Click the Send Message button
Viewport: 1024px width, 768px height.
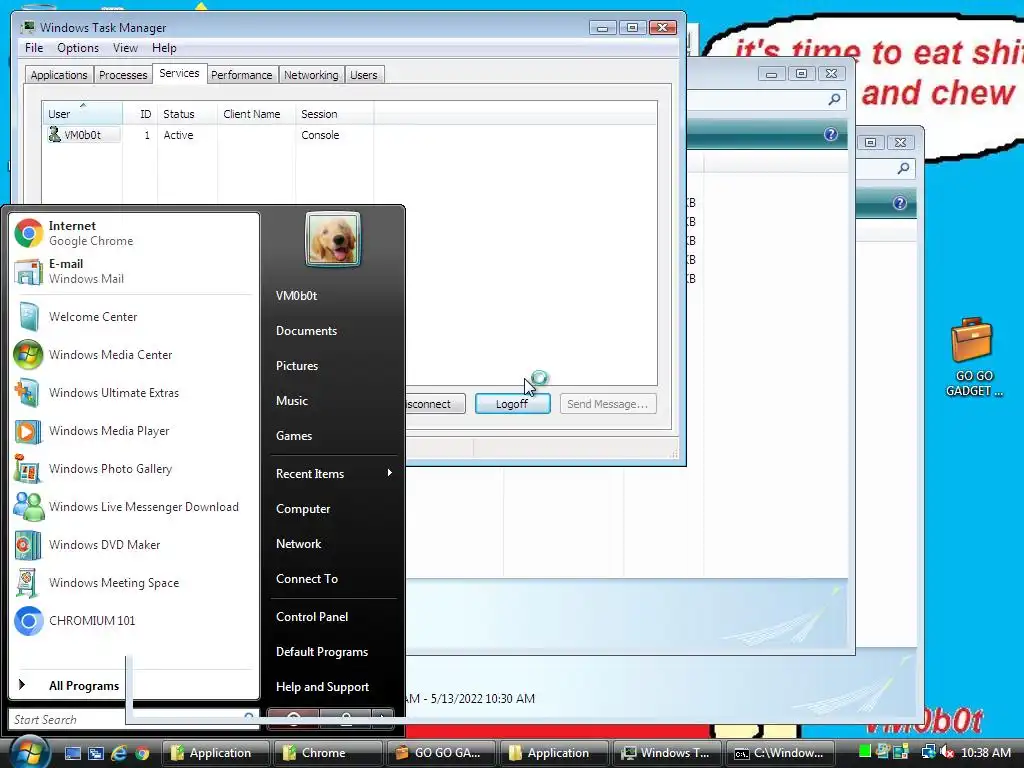coord(607,404)
